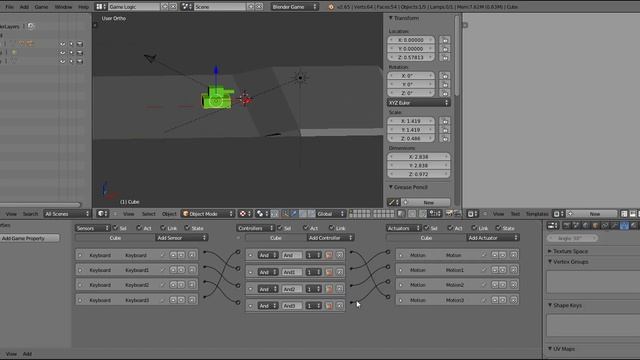This screenshot has width=640, height=360.
Task: Open the Add Controller dropdown
Action: (x=330, y=238)
